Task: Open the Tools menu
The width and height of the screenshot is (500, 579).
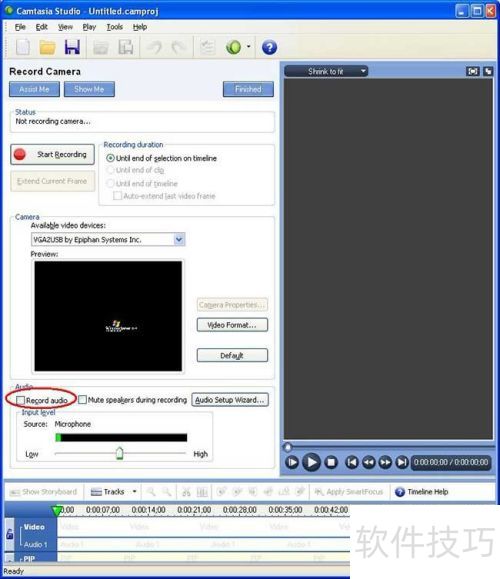Action: [114, 27]
